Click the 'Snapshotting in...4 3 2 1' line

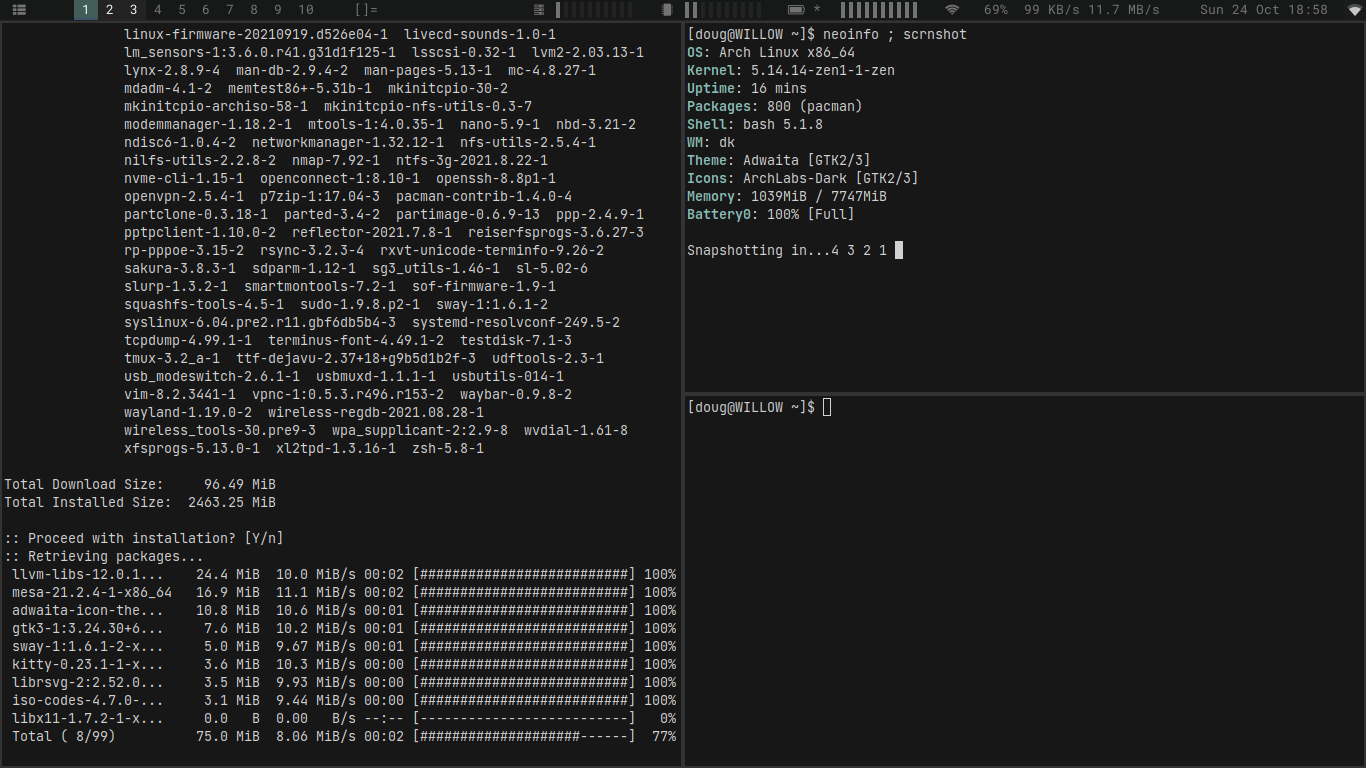click(x=787, y=251)
